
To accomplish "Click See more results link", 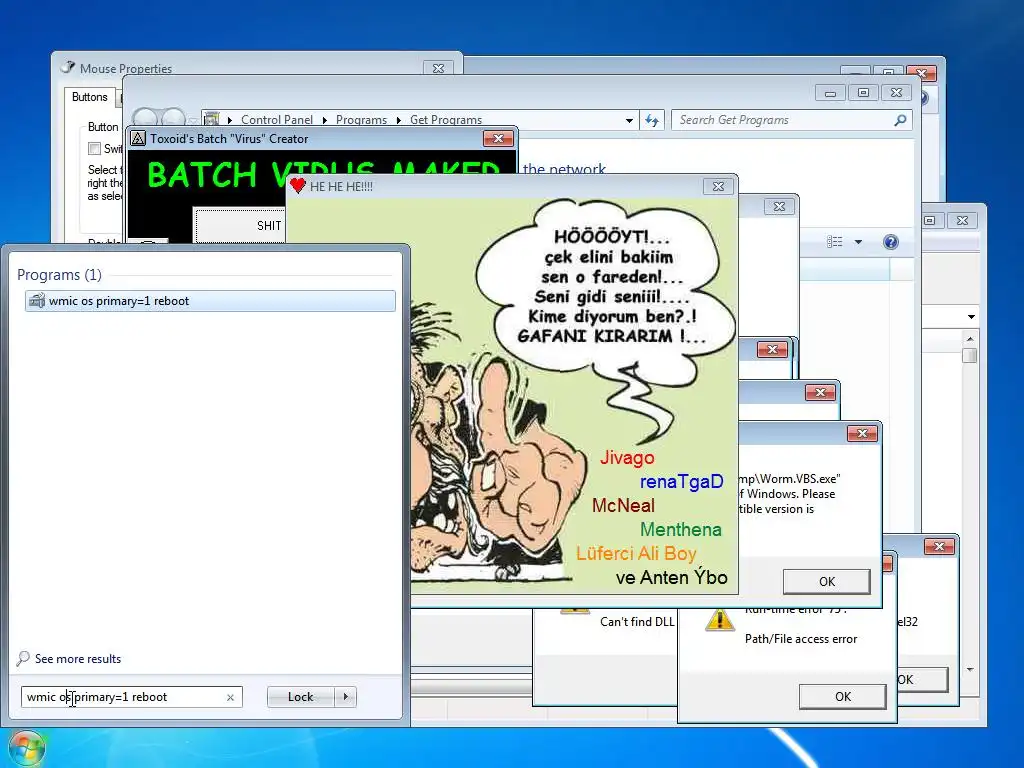I will coord(78,659).
